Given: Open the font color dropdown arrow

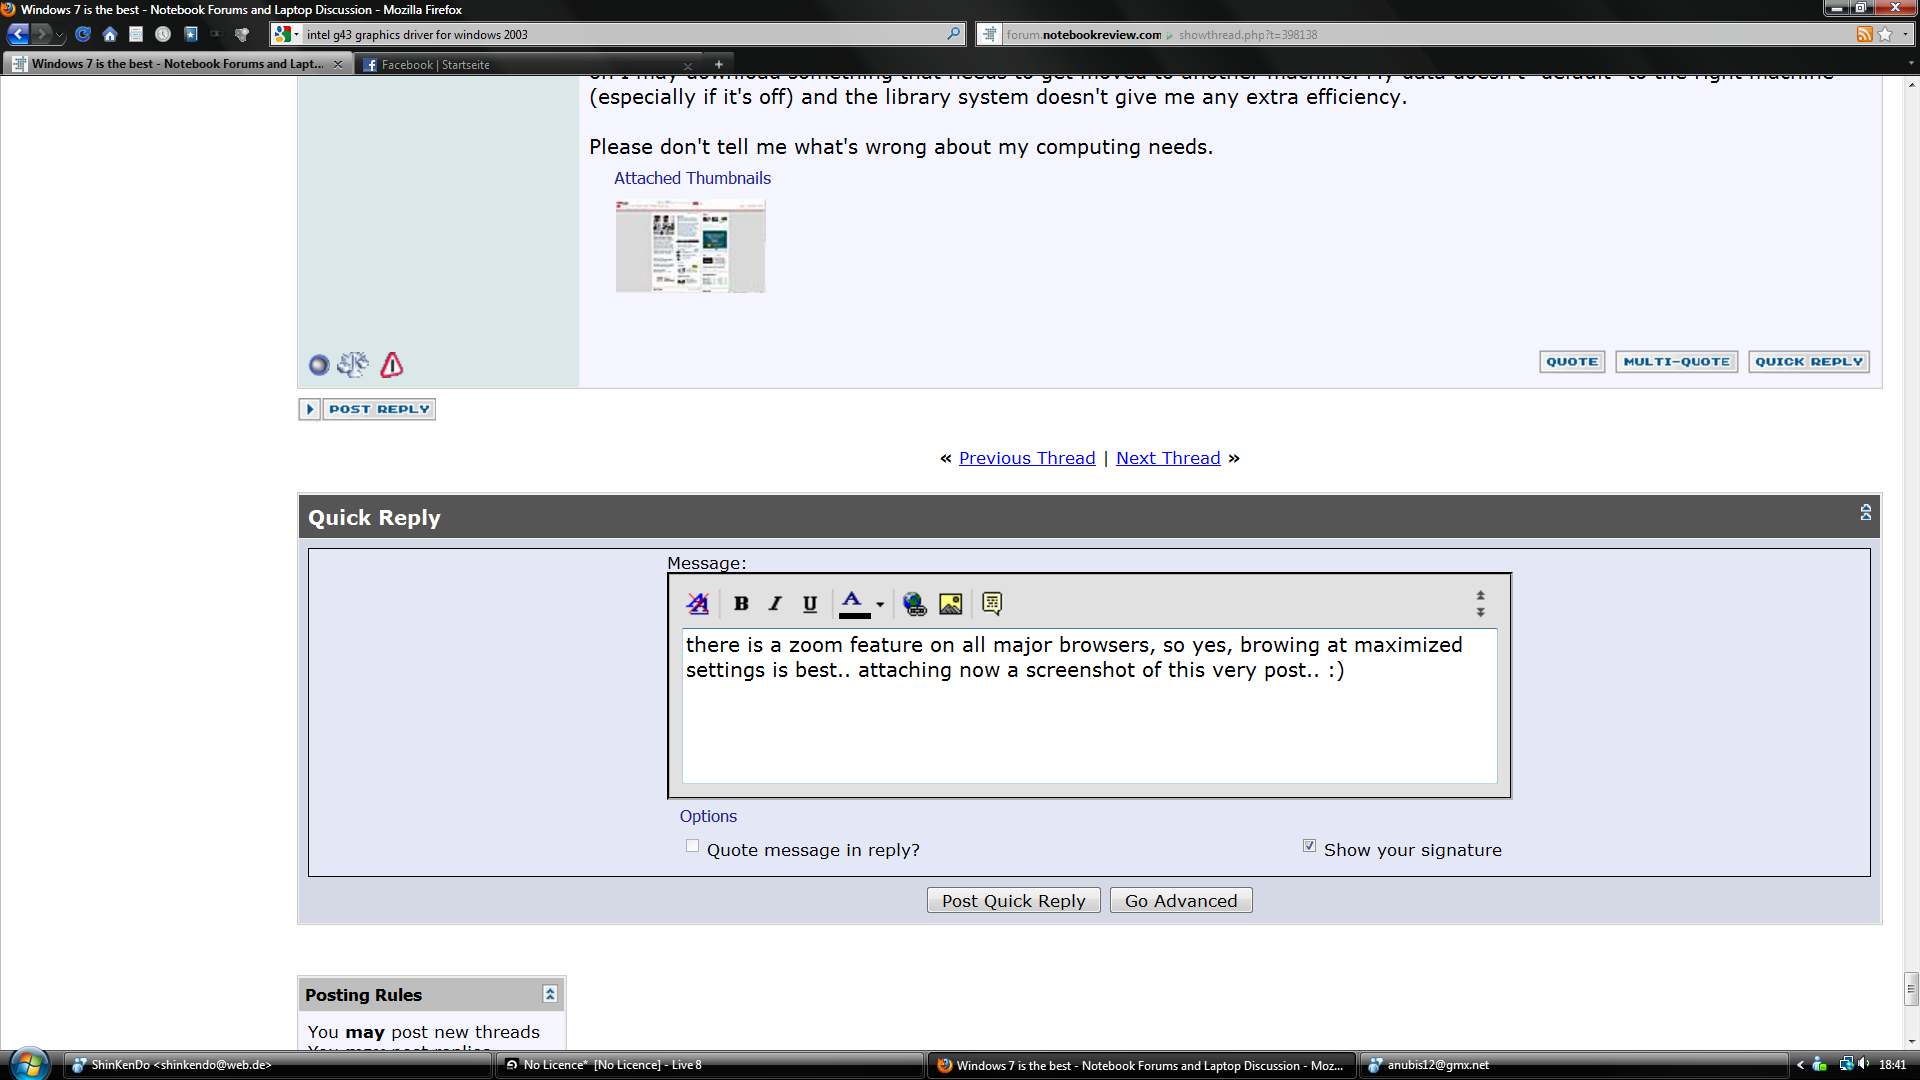Looking at the screenshot, I should pyautogui.click(x=880, y=604).
